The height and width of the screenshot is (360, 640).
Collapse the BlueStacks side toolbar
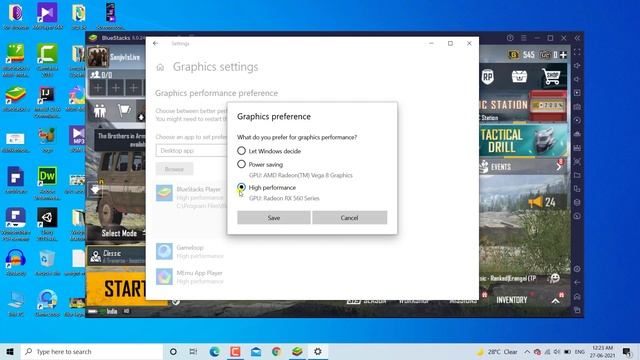577,38
